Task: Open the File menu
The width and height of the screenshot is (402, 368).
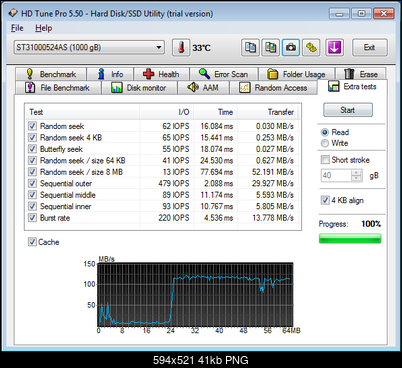Action: (17, 28)
